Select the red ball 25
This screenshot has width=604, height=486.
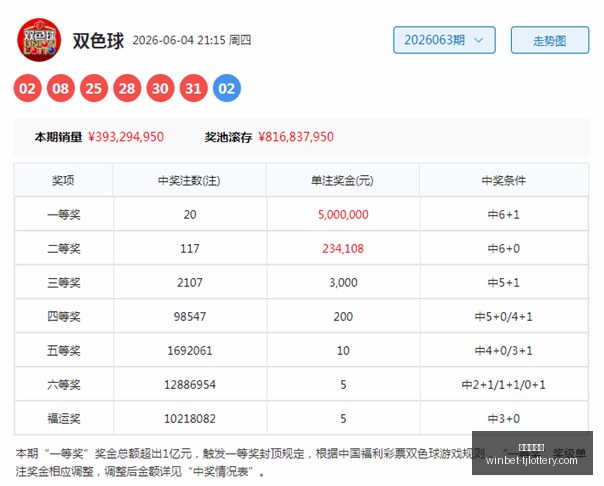94,89
